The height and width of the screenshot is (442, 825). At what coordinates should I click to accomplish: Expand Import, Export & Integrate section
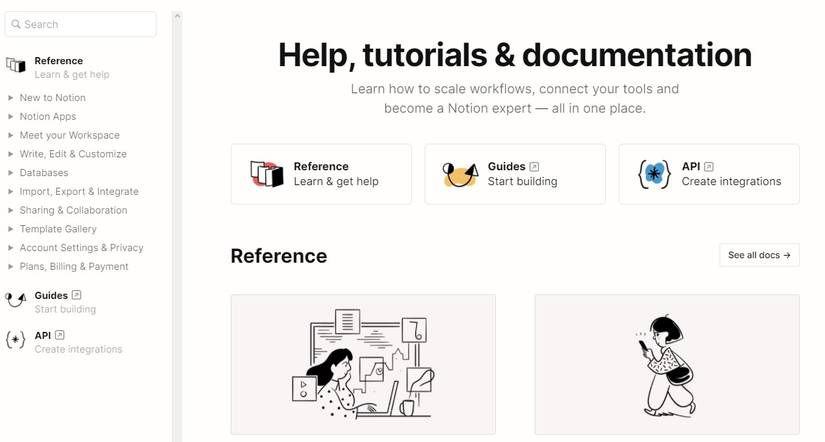click(x=11, y=192)
